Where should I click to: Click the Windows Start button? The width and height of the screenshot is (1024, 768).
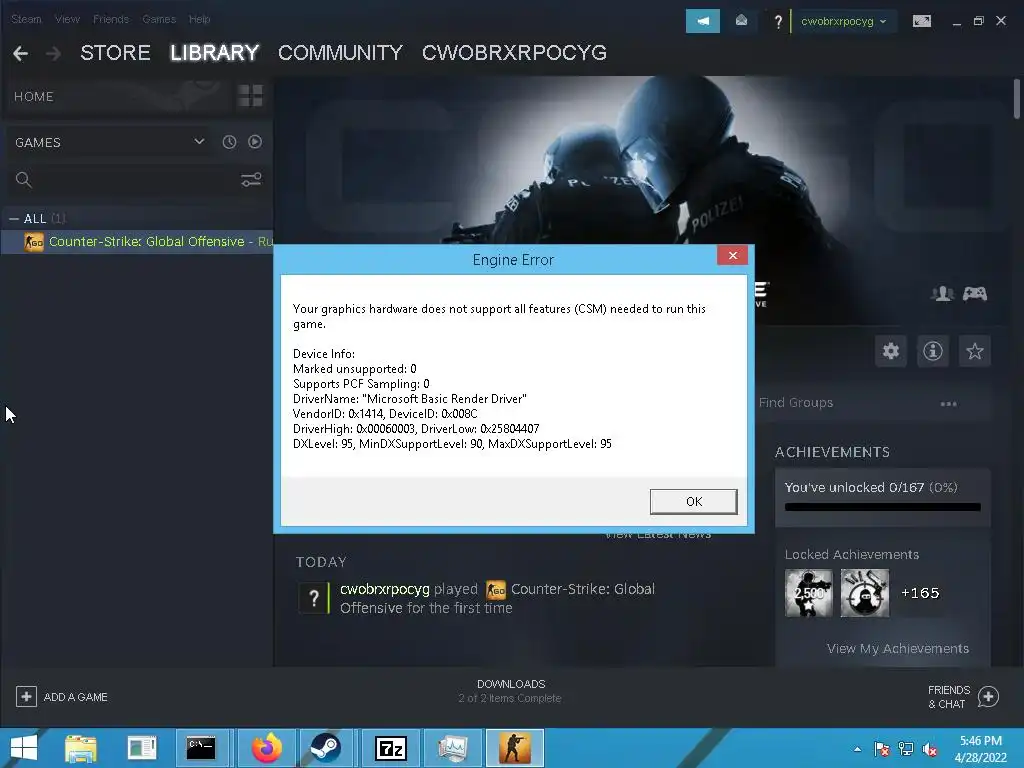tap(24, 748)
